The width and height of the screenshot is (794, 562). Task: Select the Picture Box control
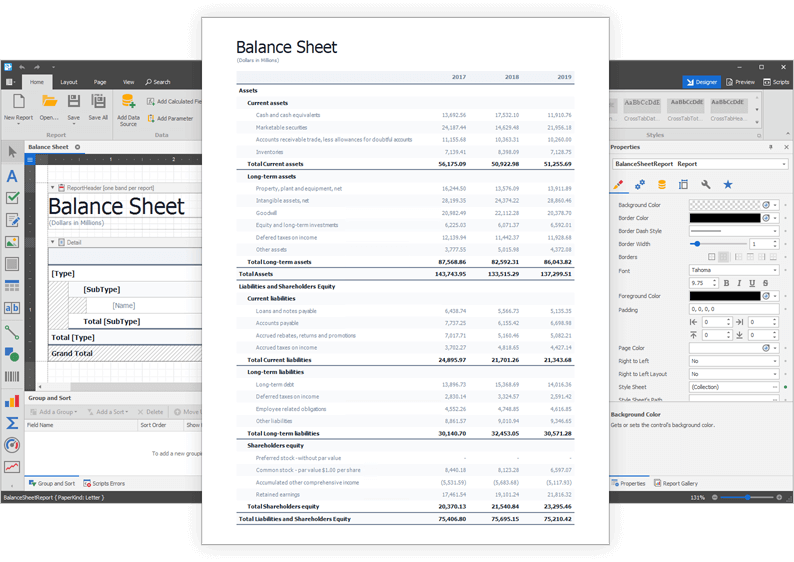pos(12,242)
